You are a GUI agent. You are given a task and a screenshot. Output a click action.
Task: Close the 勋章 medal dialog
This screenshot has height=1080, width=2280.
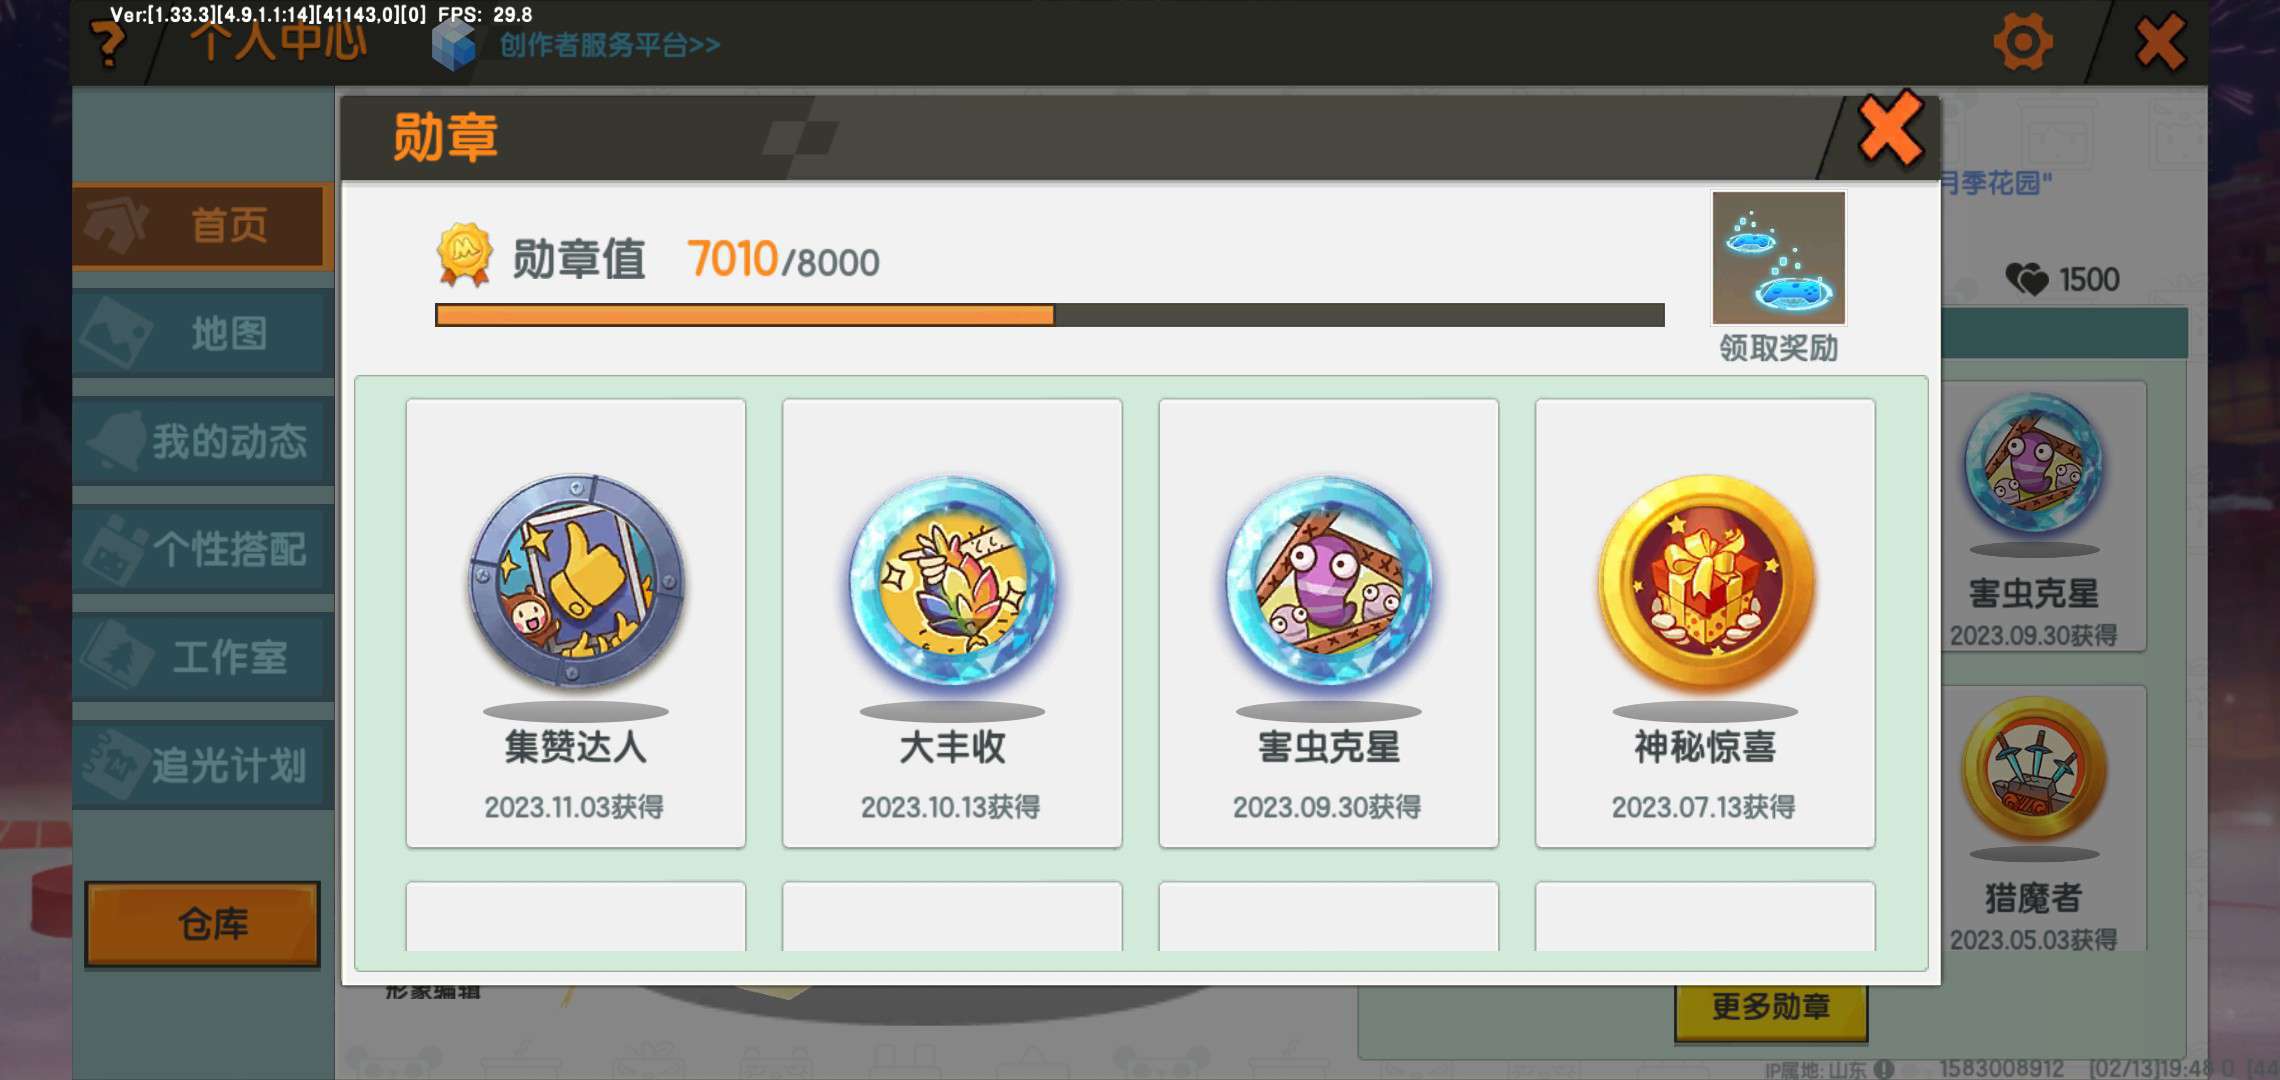pos(1890,129)
